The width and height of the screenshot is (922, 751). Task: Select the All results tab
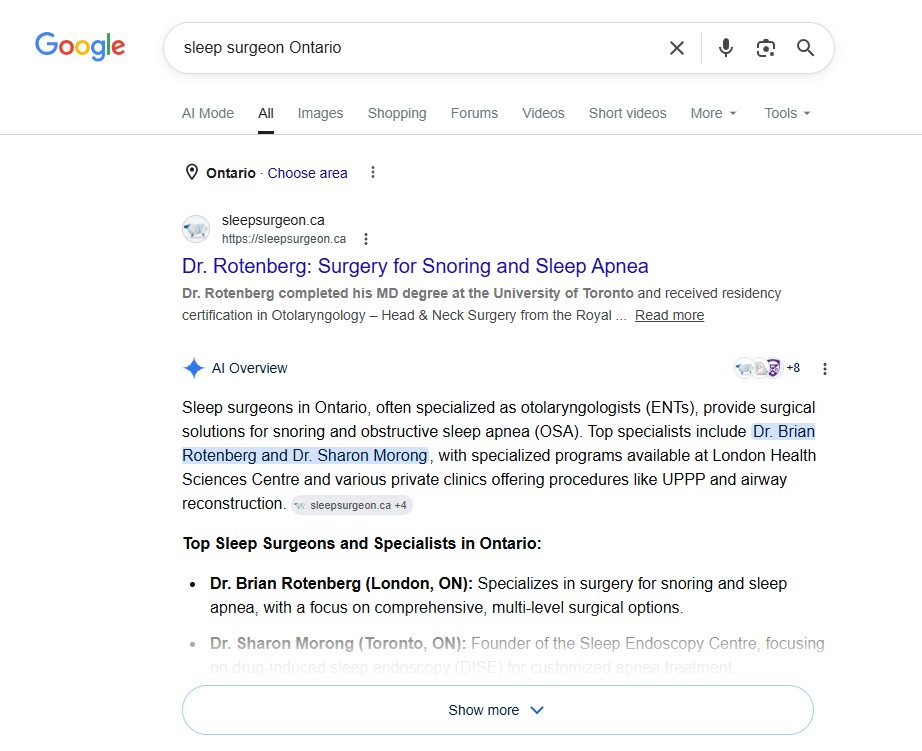pos(266,113)
